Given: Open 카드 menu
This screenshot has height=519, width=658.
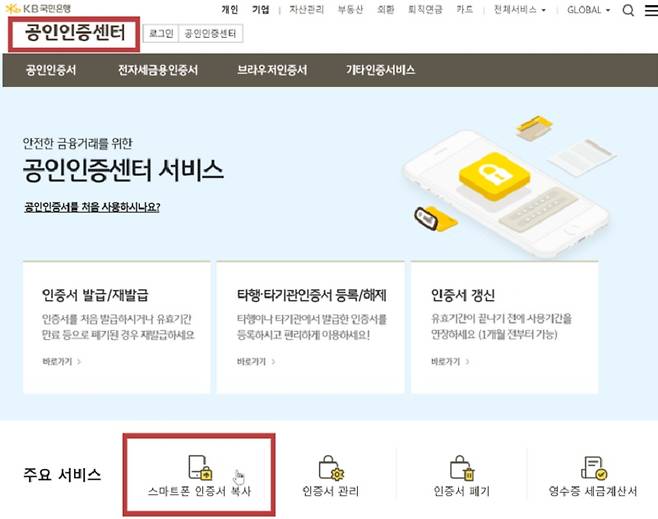Looking at the screenshot, I should click(464, 10).
